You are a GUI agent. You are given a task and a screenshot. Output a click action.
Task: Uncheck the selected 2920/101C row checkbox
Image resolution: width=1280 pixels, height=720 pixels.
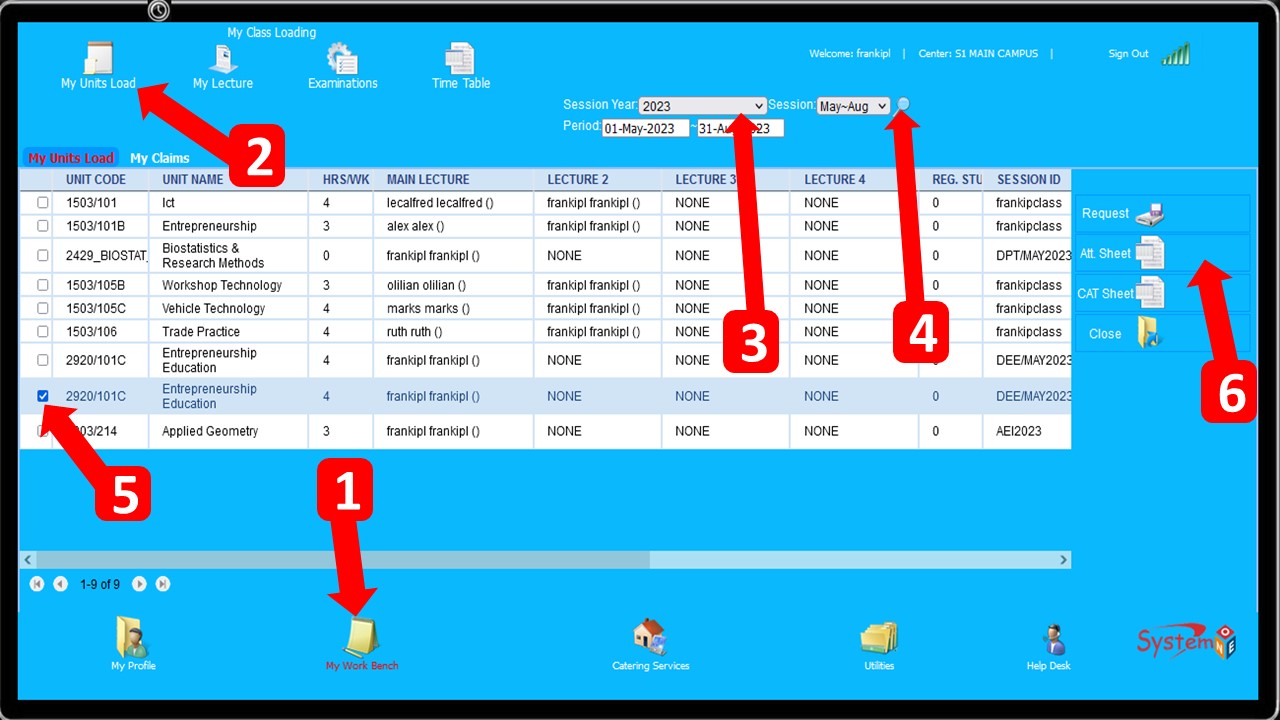43,396
